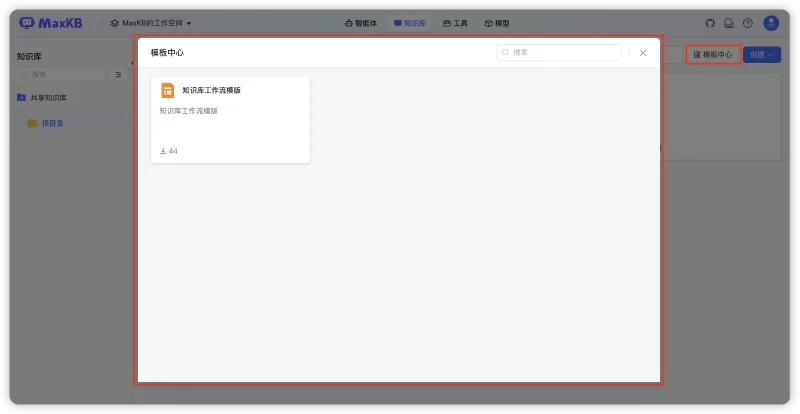
Task: Click the sidebar filter icon
Action: 118,75
